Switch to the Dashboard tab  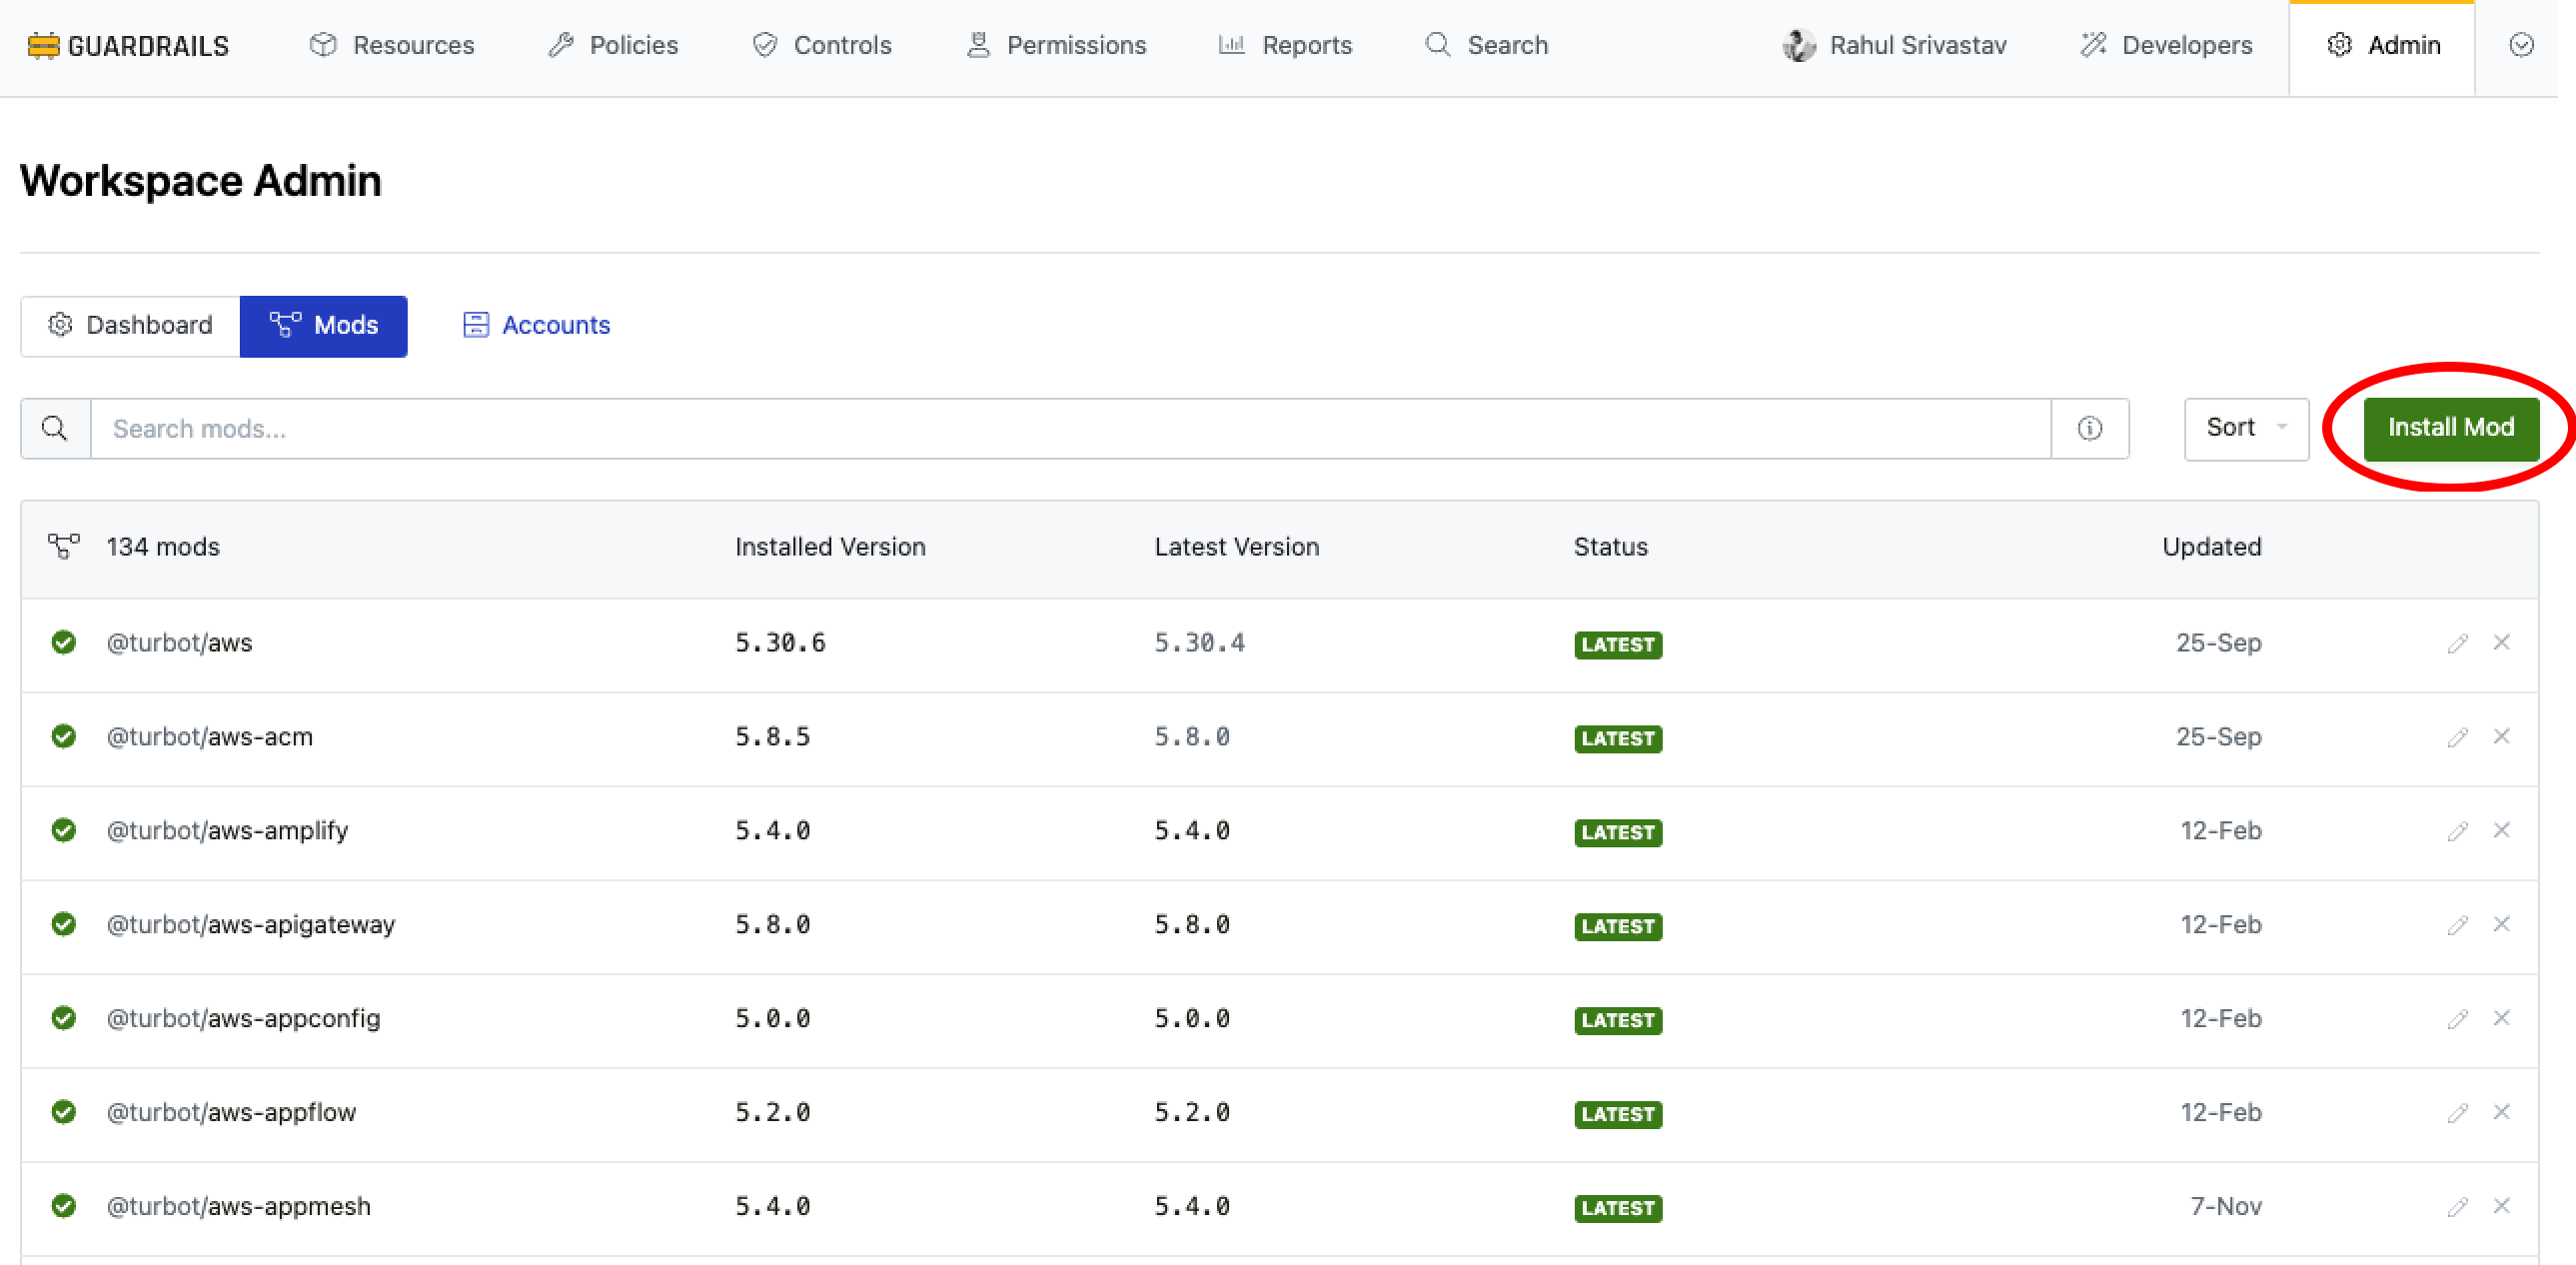pos(131,325)
